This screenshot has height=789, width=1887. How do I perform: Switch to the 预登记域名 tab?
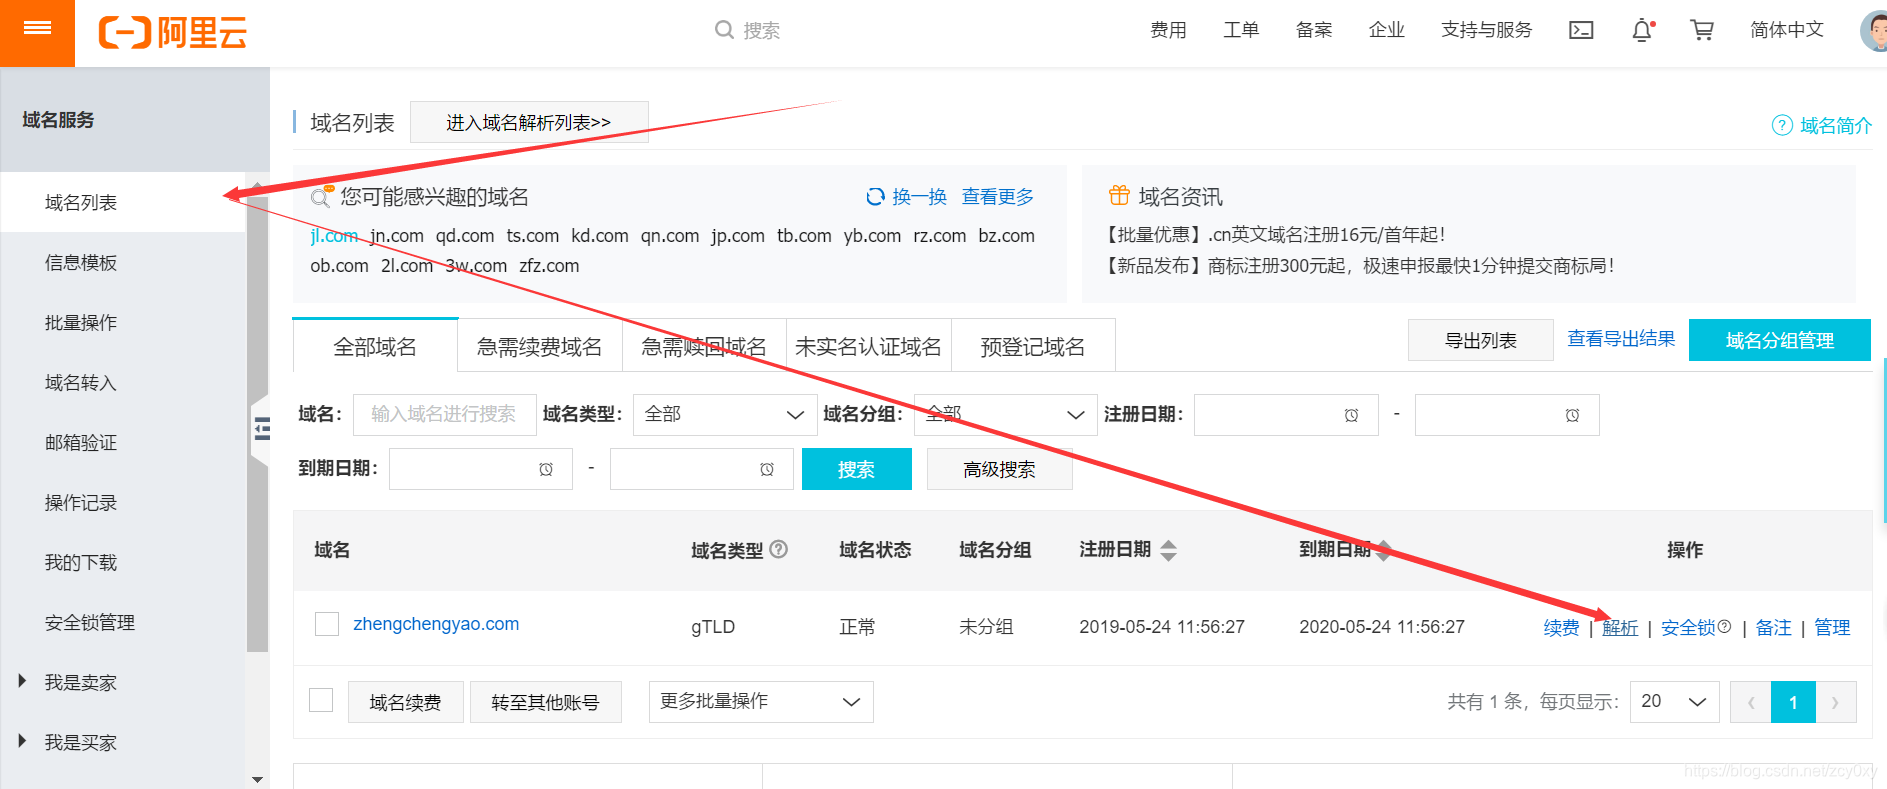pos(1033,346)
